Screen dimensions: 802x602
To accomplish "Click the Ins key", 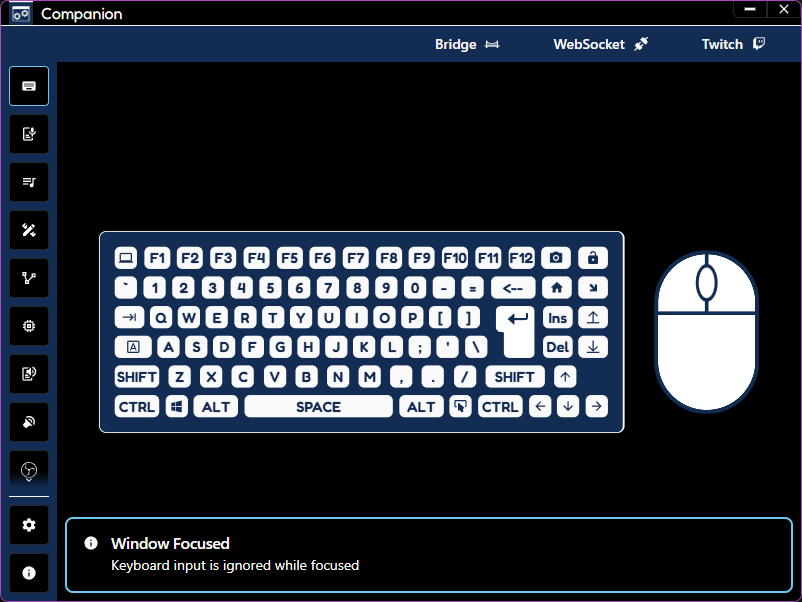I will [x=557, y=318].
